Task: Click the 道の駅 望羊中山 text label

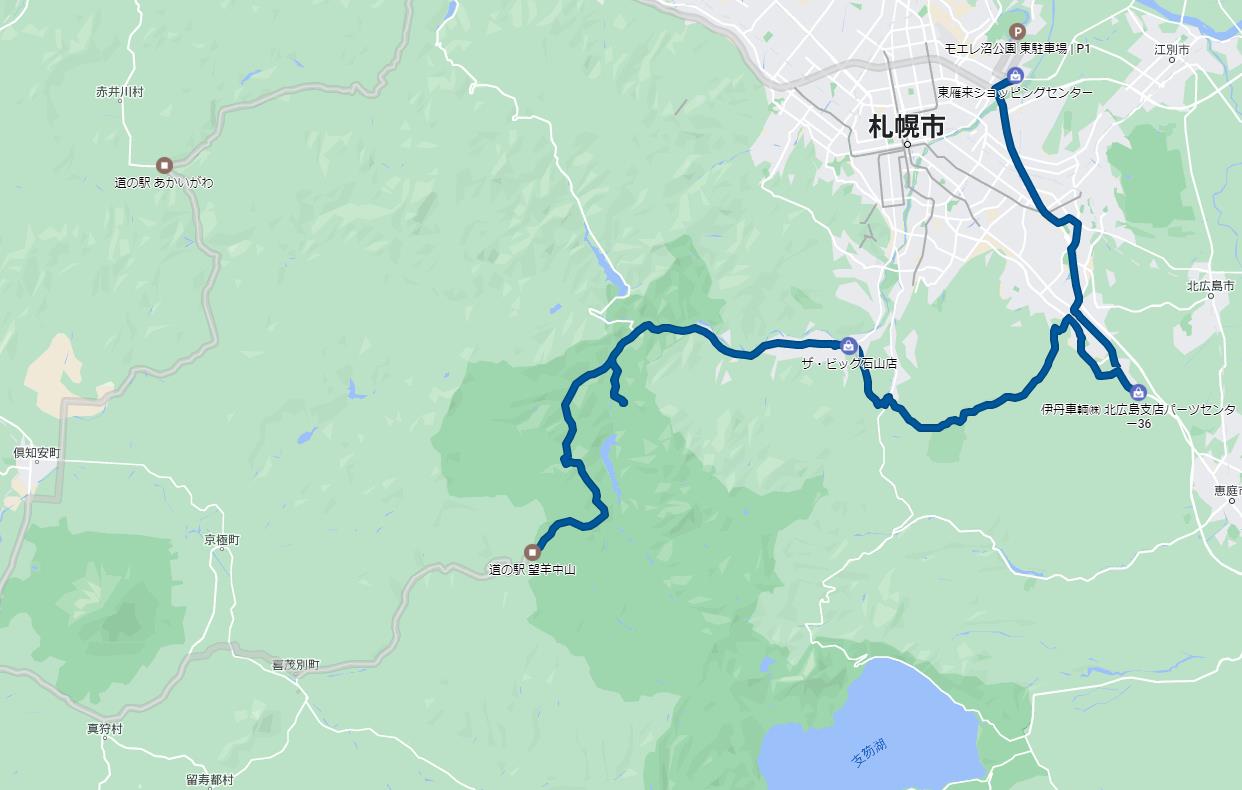Action: point(532,570)
